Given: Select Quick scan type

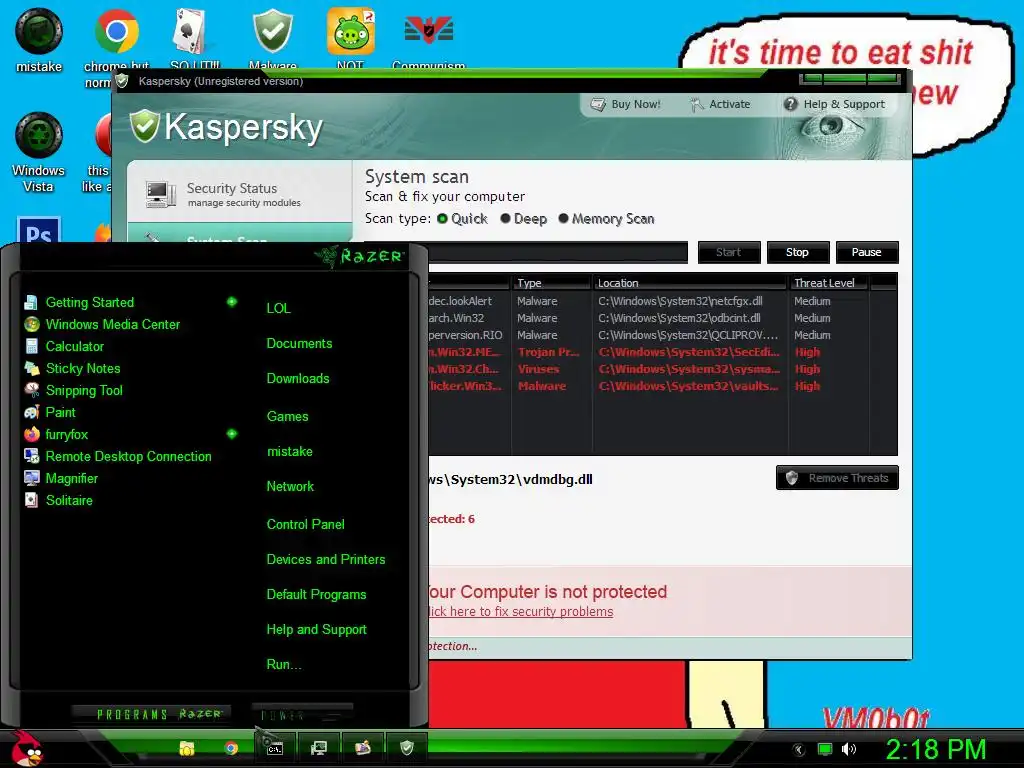Looking at the screenshot, I should [x=462, y=219].
